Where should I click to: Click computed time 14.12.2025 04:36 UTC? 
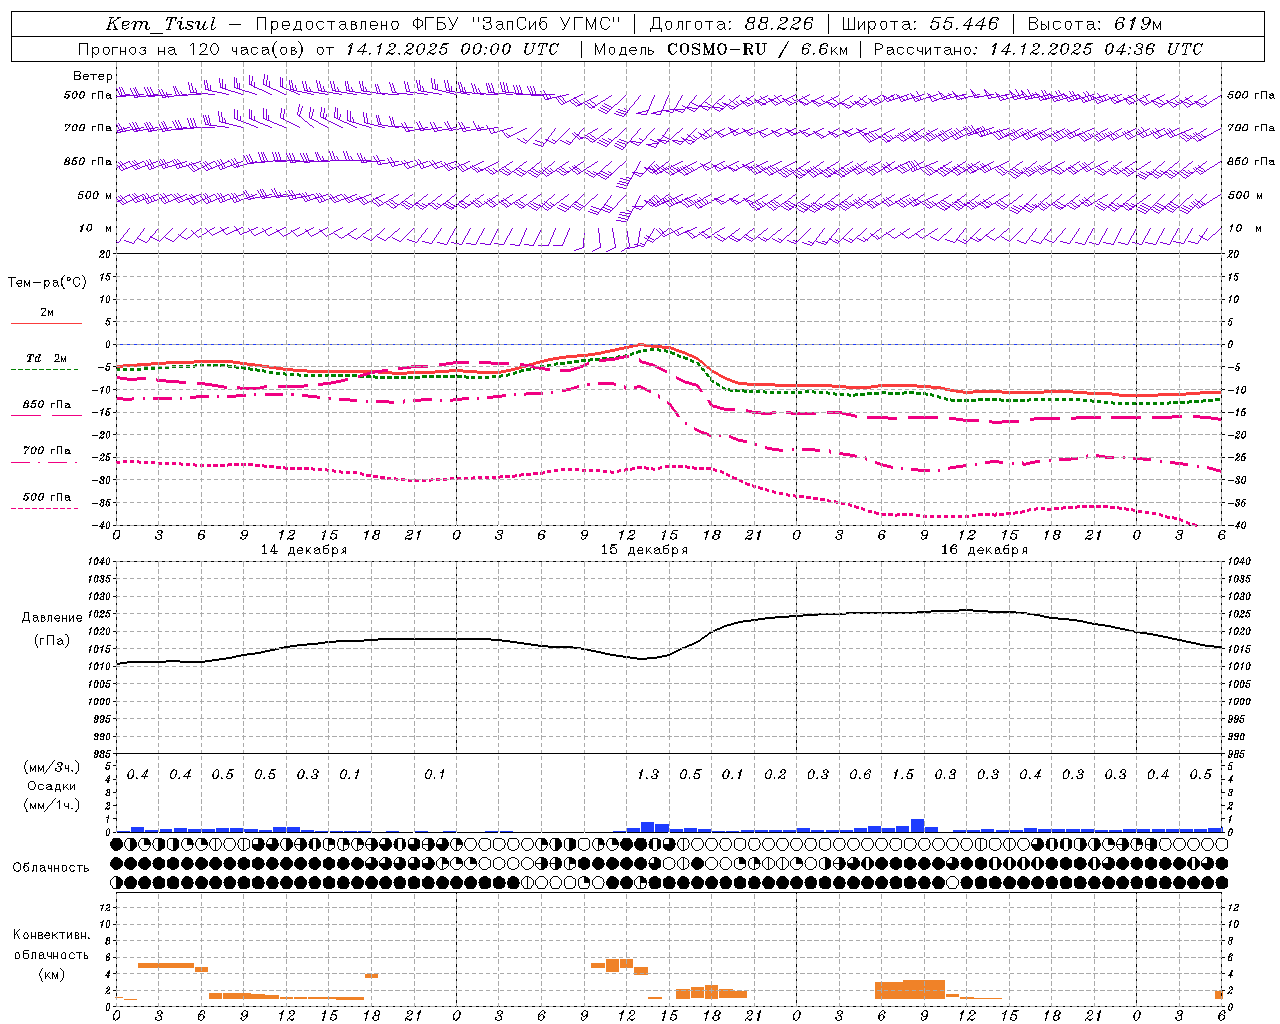click(x=1096, y=48)
